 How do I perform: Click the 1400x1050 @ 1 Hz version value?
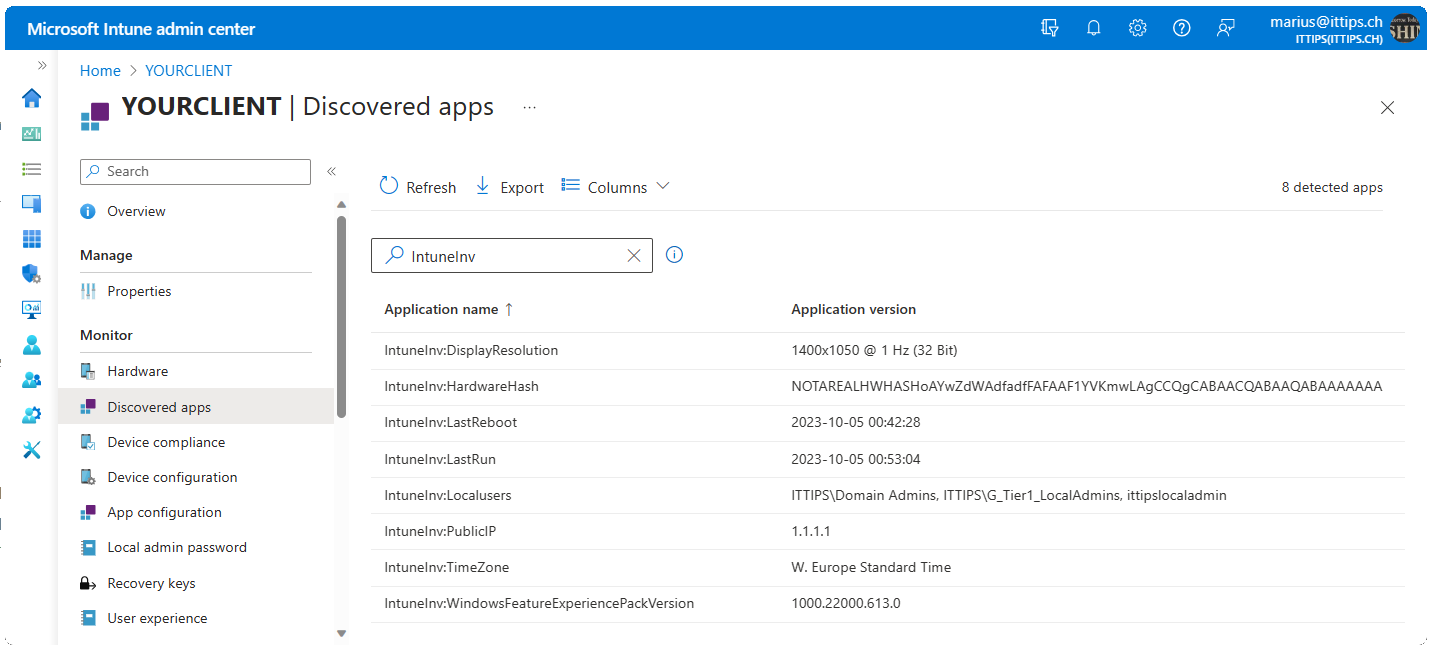[875, 351]
